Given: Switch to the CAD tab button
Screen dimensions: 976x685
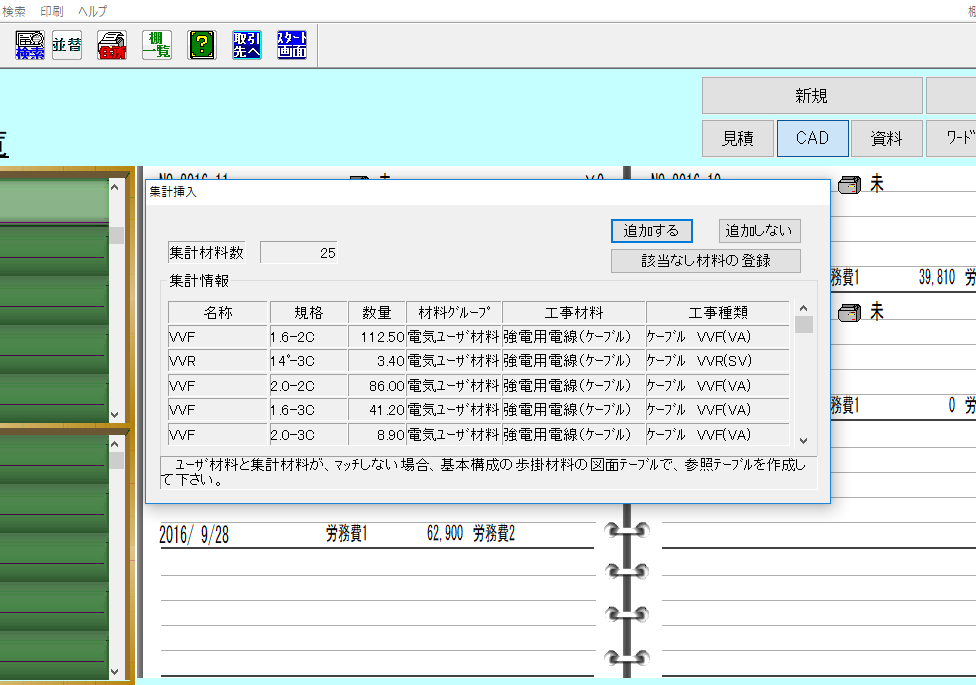Looking at the screenshot, I should (x=812, y=139).
